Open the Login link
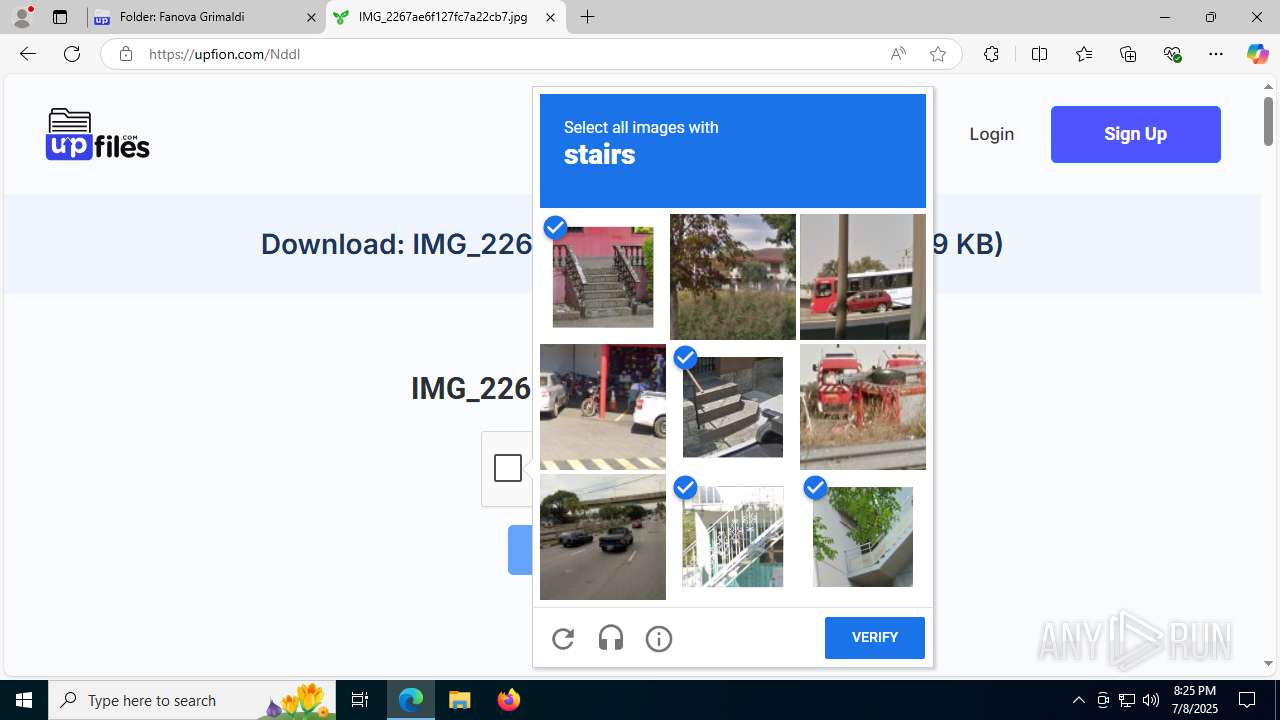The width and height of the screenshot is (1280, 720). (992, 134)
